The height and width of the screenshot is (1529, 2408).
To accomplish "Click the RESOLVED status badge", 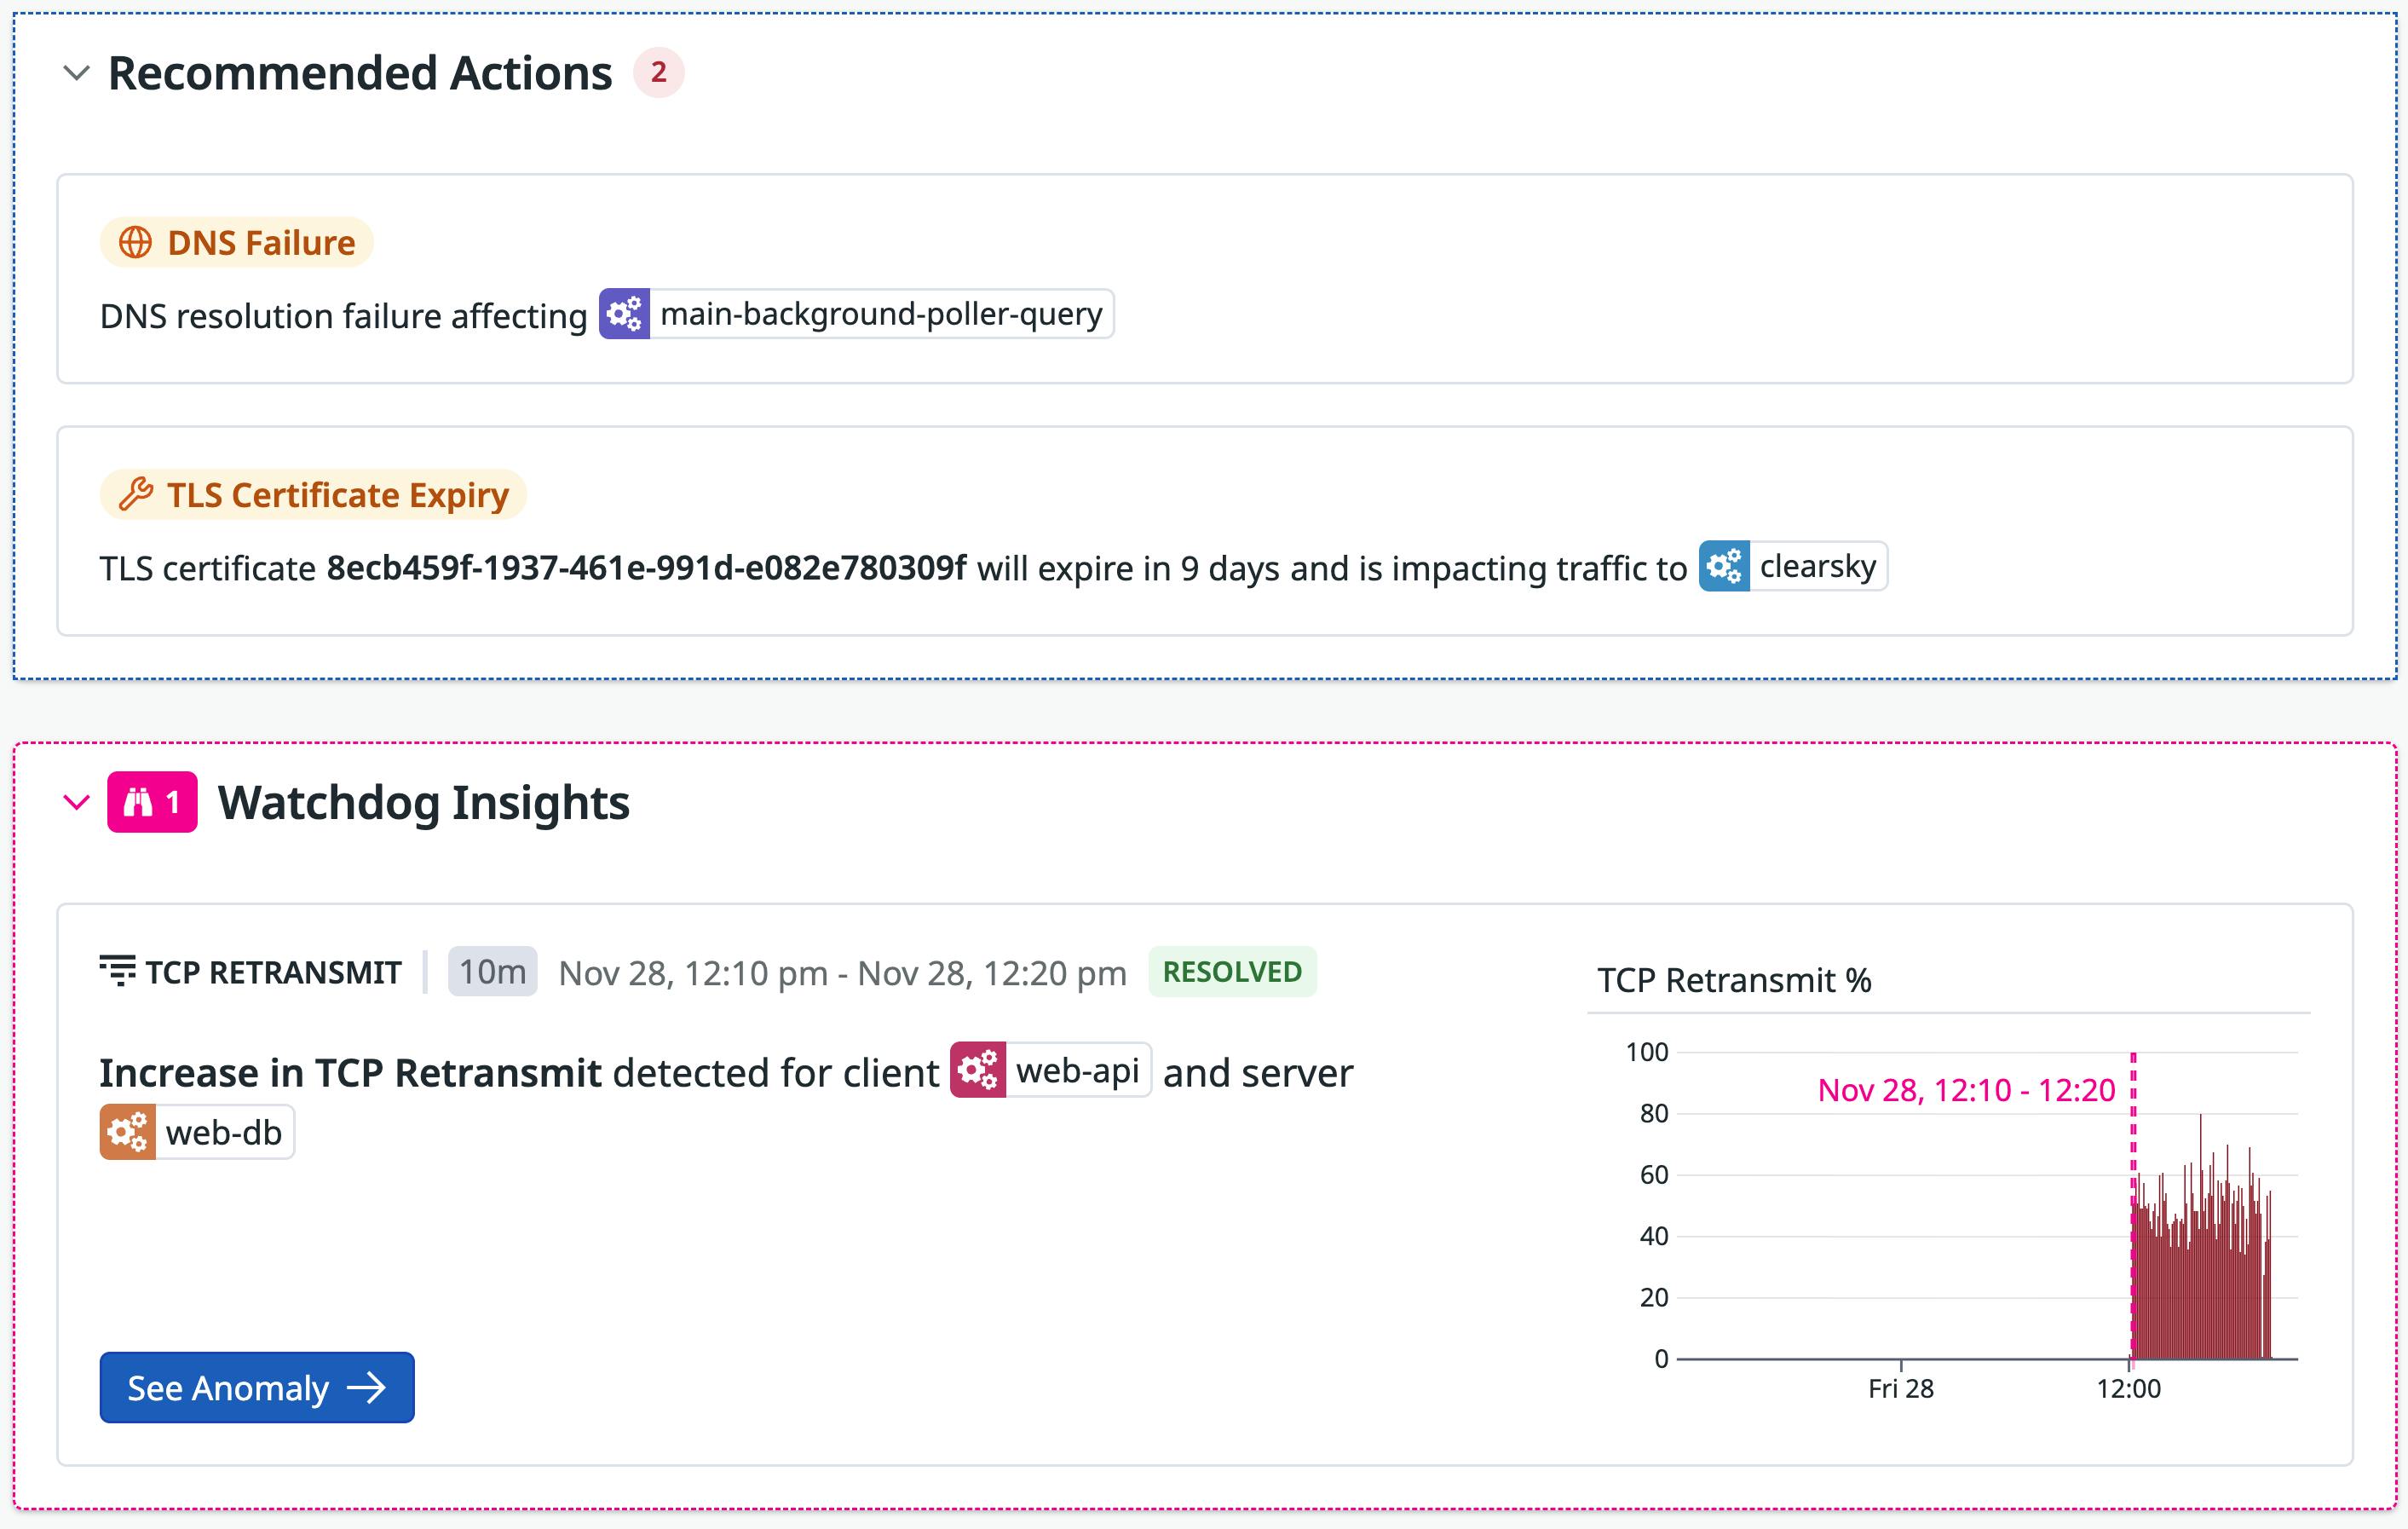I will pyautogui.click(x=1234, y=971).
